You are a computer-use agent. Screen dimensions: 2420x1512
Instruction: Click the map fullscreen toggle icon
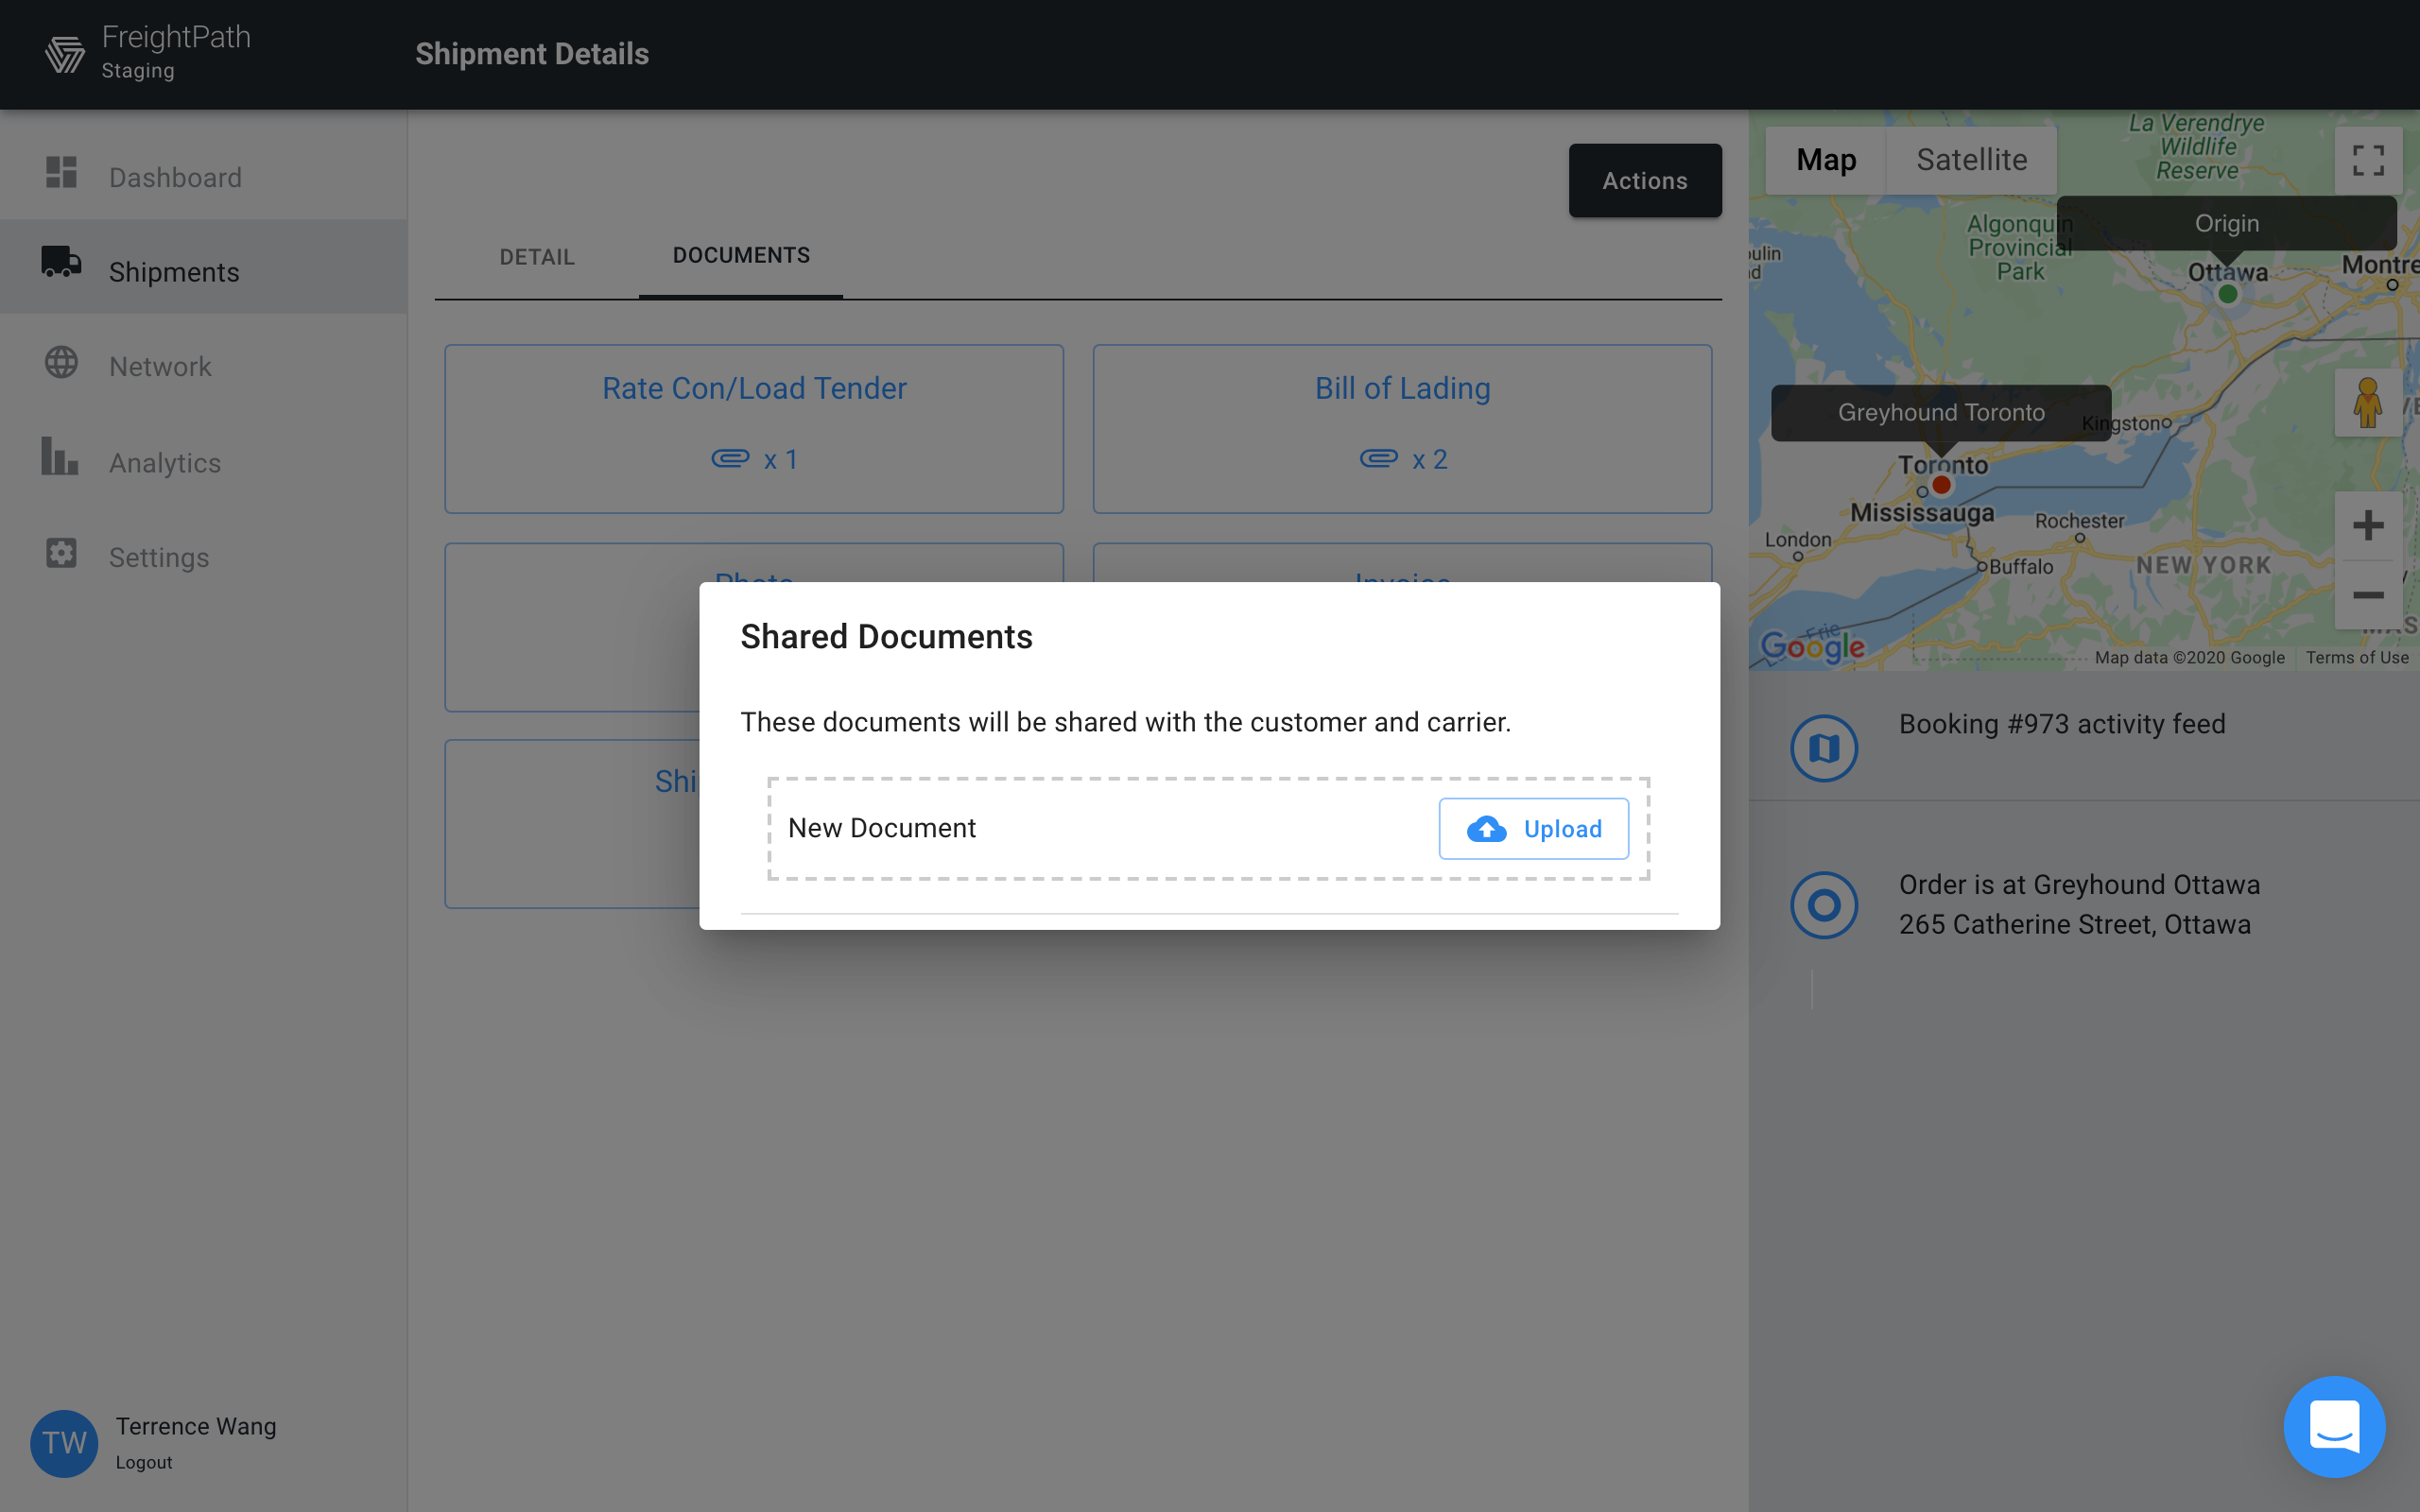tap(2367, 160)
